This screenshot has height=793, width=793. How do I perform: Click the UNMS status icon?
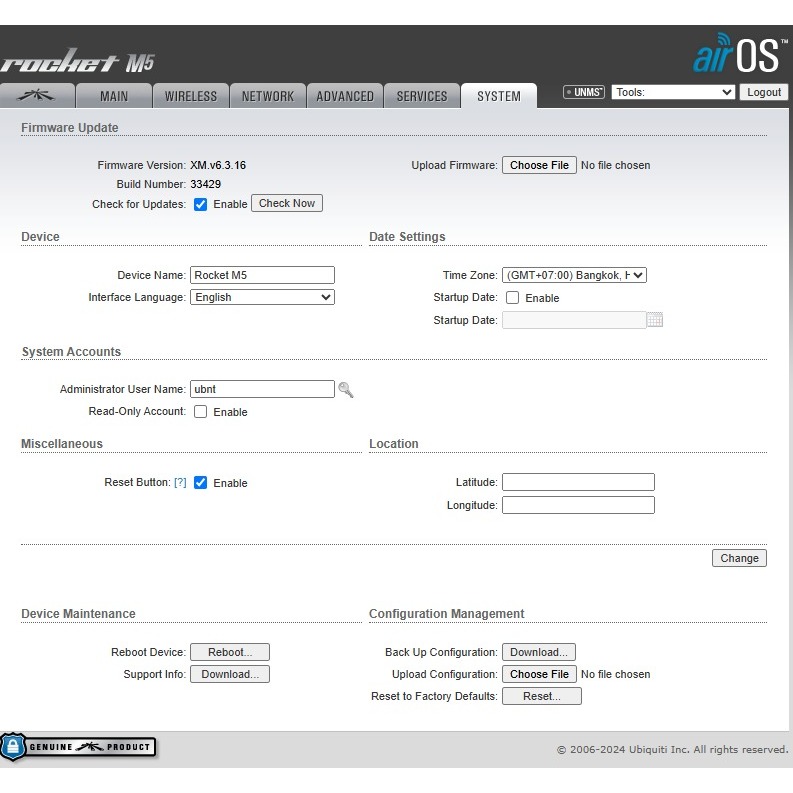(584, 92)
